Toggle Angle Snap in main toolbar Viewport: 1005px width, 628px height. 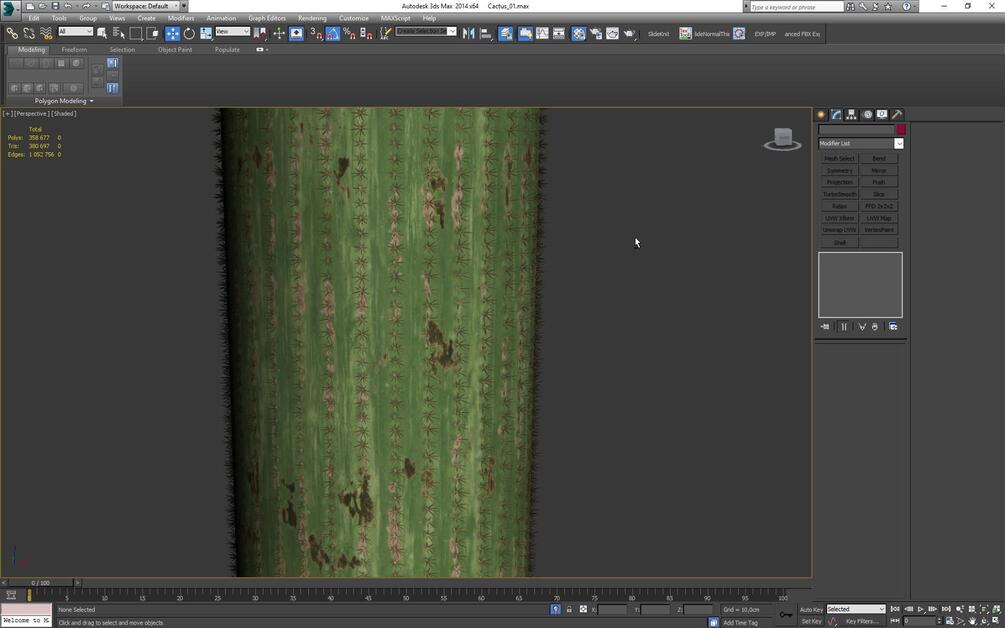coord(333,33)
